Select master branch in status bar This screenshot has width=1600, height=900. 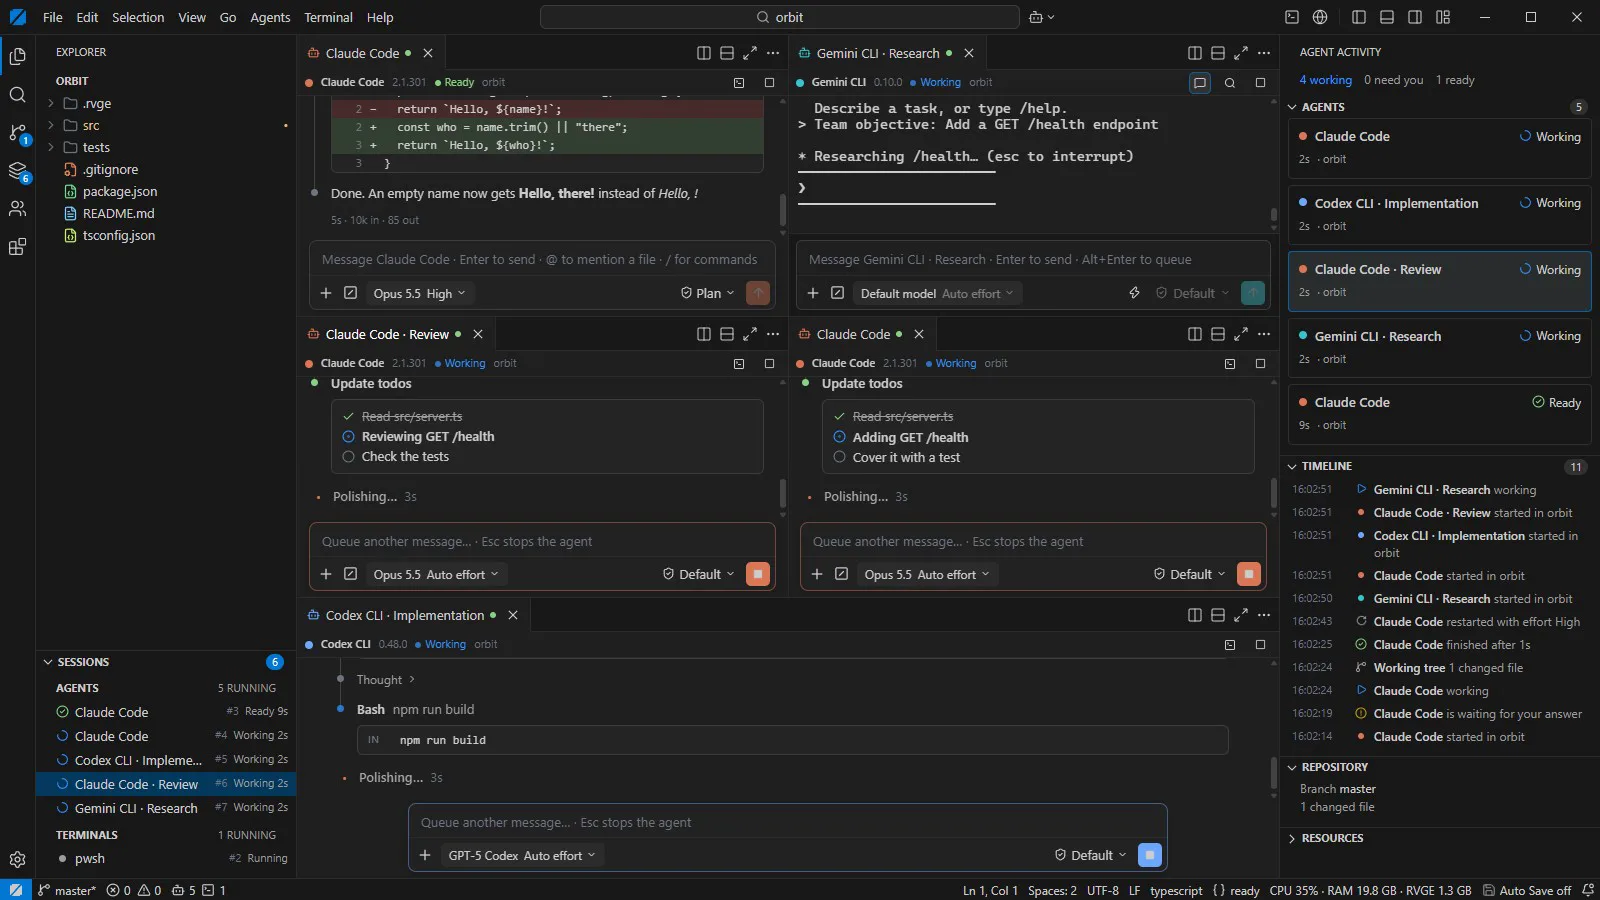pos(67,890)
